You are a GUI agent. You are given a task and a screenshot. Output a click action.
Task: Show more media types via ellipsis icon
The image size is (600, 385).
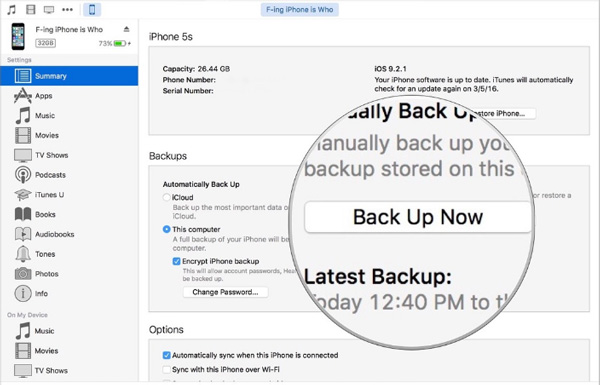tap(67, 10)
